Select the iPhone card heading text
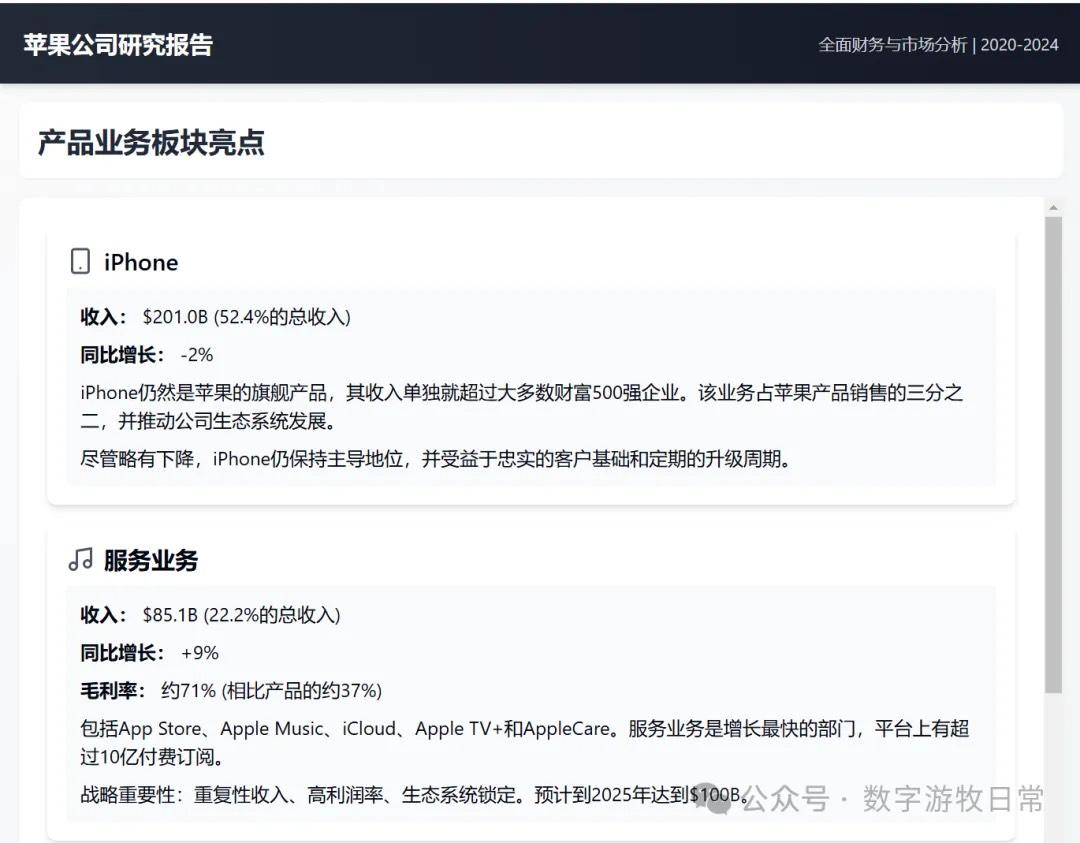Image resolution: width=1080 pixels, height=843 pixels. click(141, 262)
